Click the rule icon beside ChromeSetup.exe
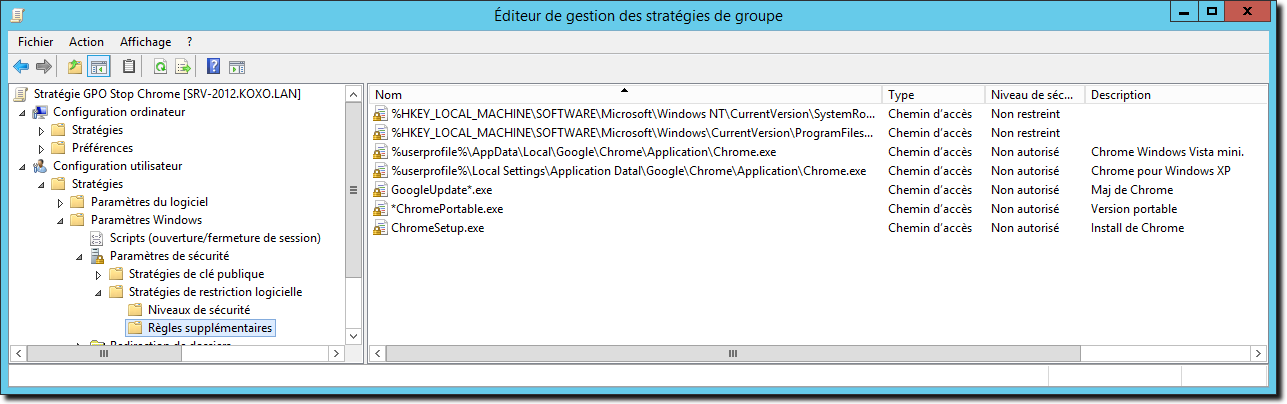This screenshot has width=1287, height=404. [x=380, y=228]
